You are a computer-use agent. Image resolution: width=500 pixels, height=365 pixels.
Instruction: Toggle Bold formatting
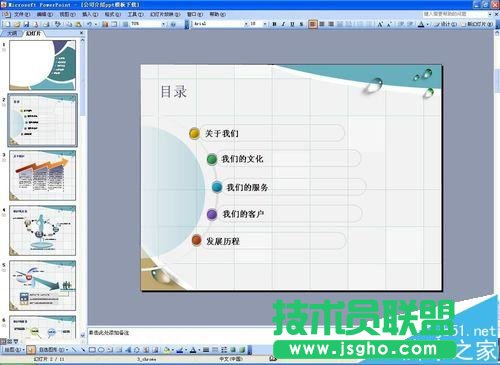click(274, 24)
